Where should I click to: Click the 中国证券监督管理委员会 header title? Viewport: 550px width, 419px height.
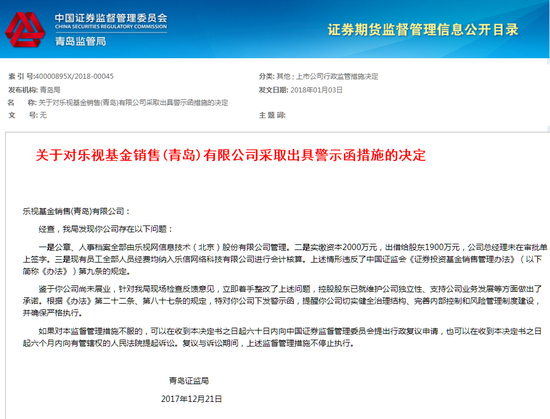[x=111, y=18]
